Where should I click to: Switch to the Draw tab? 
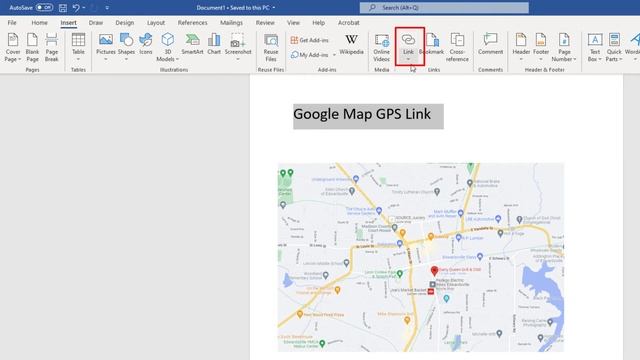pyautogui.click(x=96, y=23)
